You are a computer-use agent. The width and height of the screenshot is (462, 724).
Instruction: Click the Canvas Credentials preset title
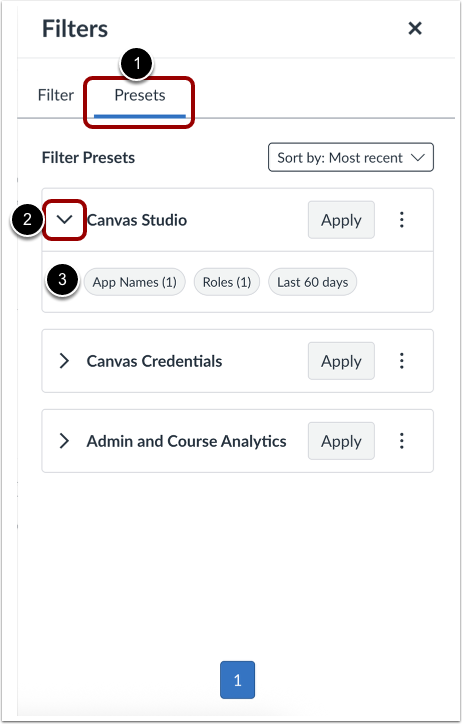pos(154,361)
